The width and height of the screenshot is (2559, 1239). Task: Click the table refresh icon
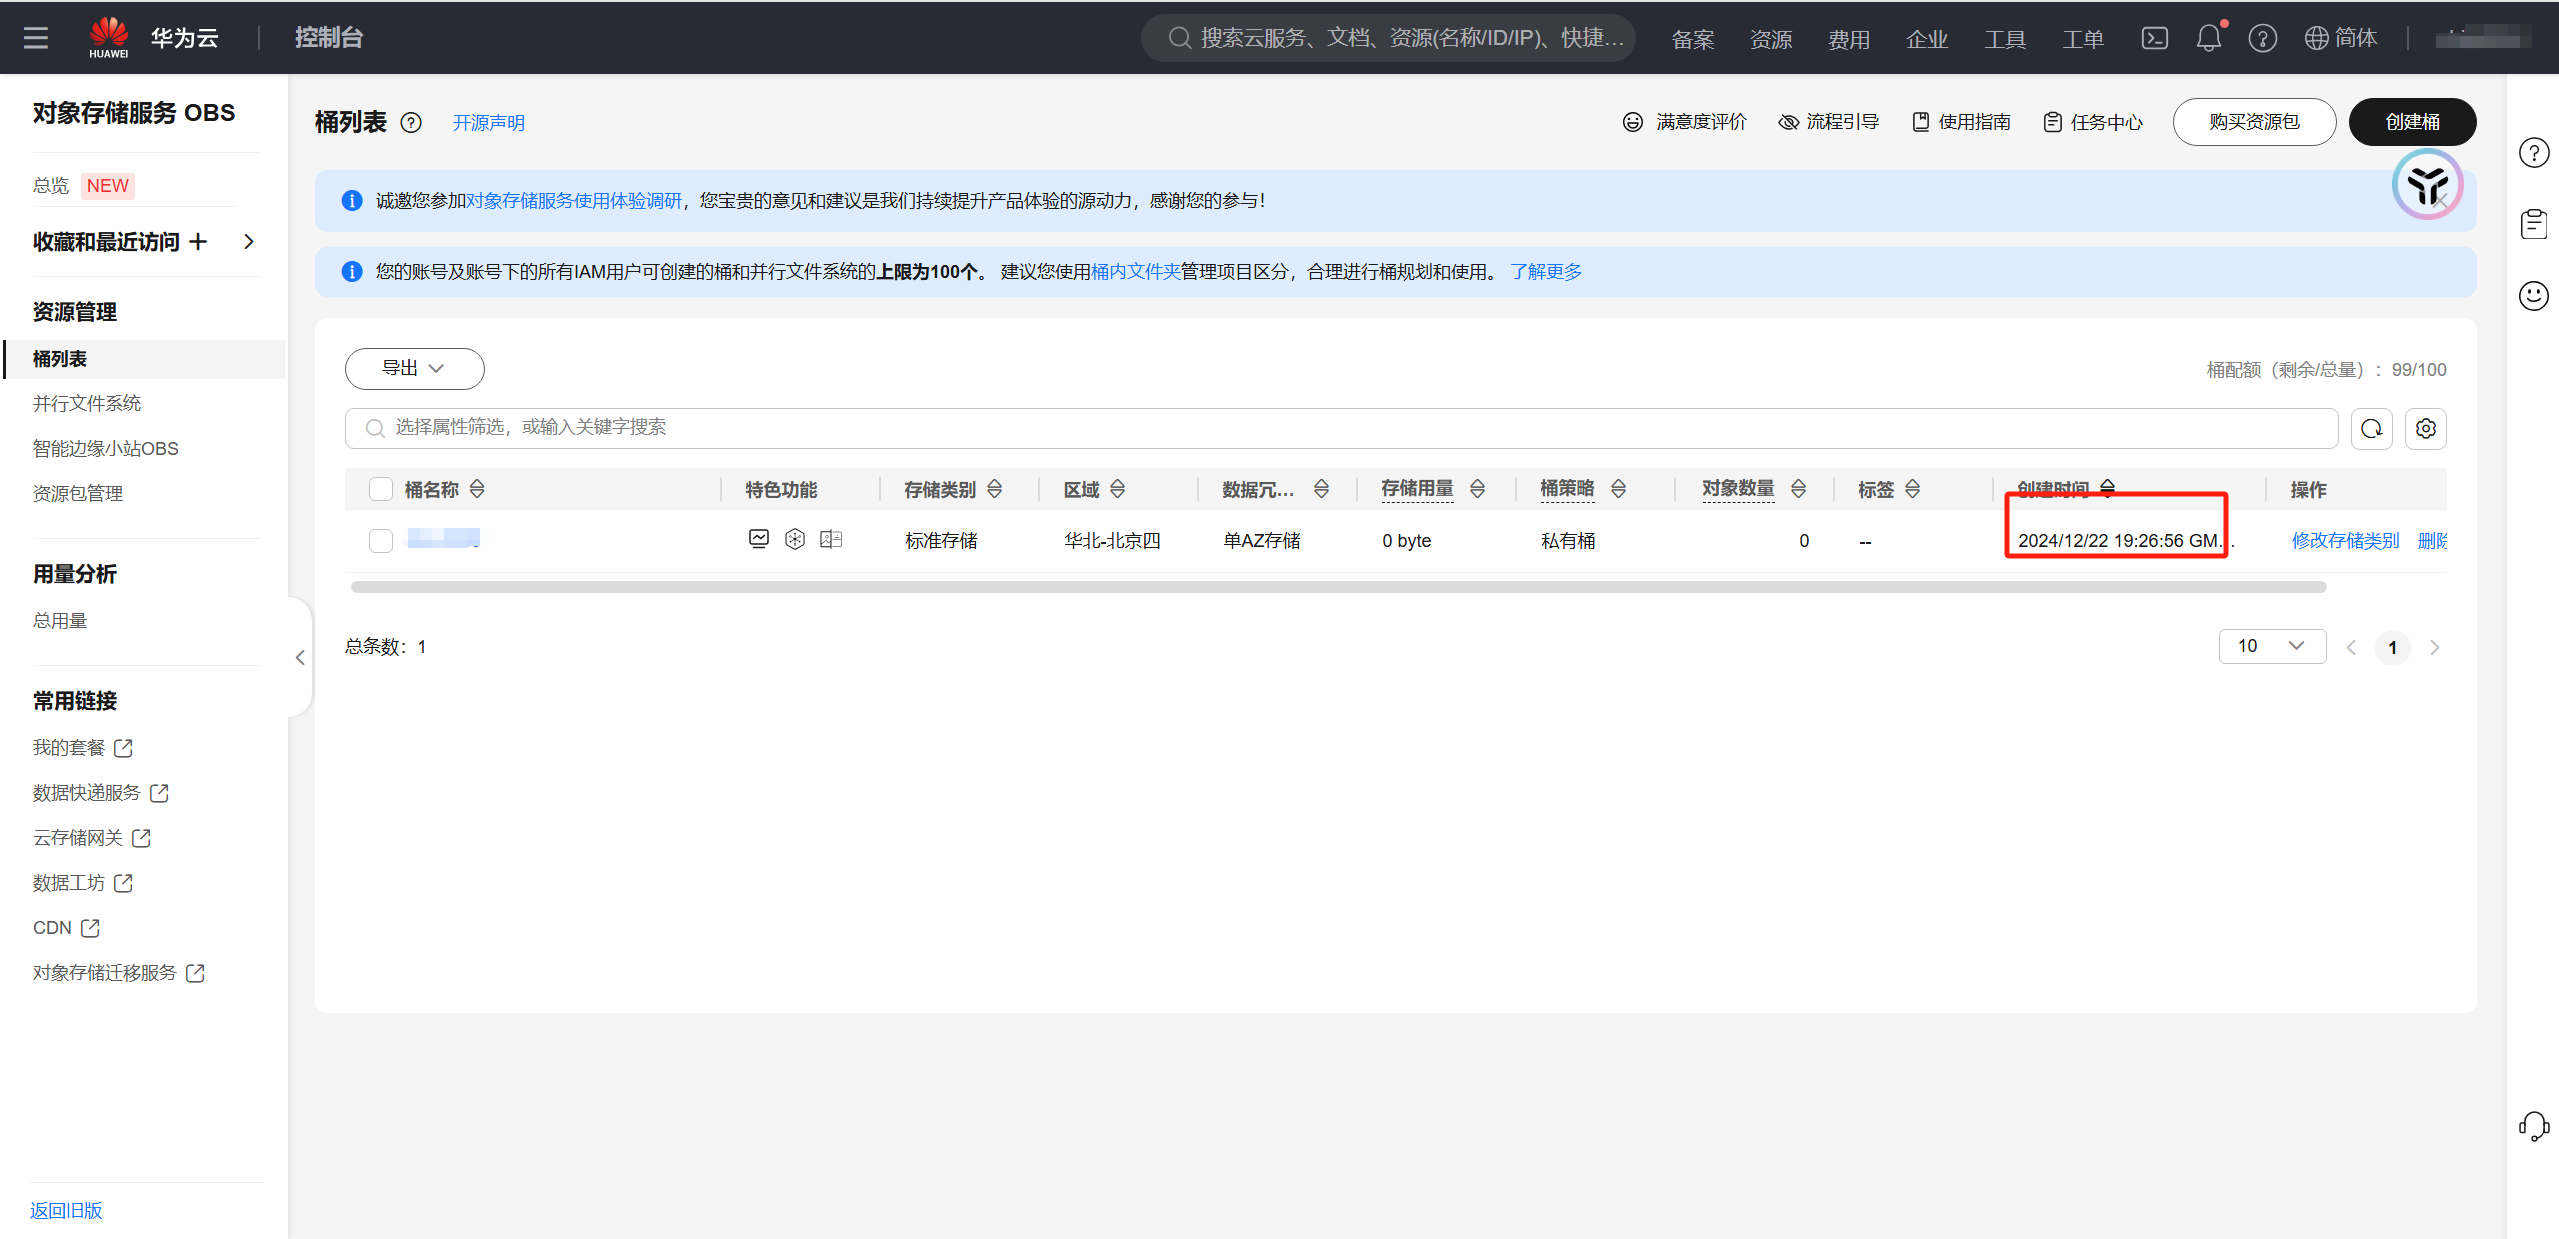(x=2371, y=429)
